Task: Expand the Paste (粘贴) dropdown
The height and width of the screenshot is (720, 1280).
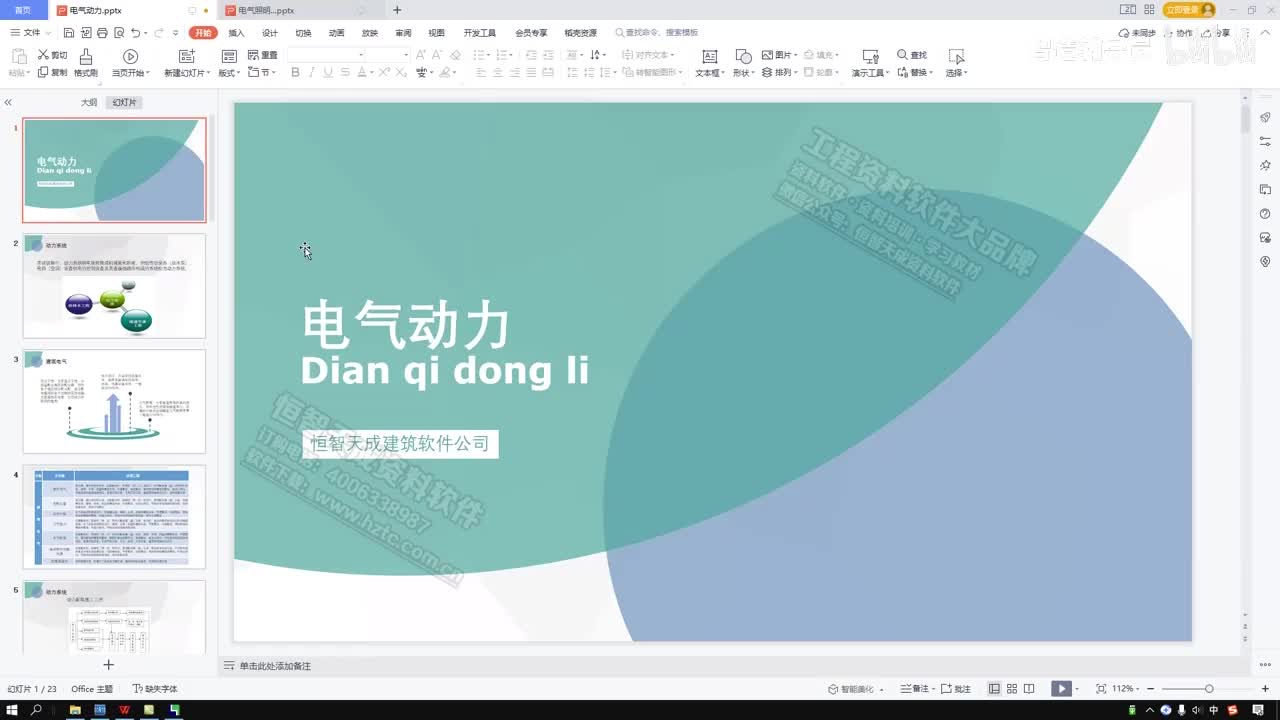Action: [19, 73]
